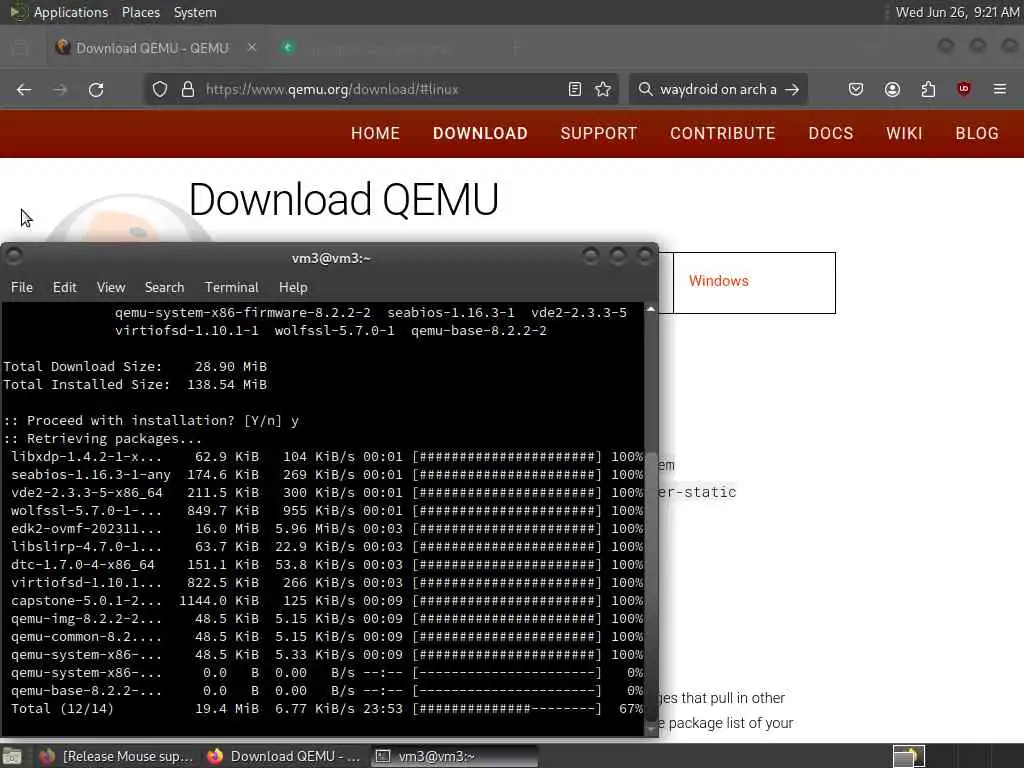Open terminal File menu
The width and height of the screenshot is (1024, 768).
(22, 287)
